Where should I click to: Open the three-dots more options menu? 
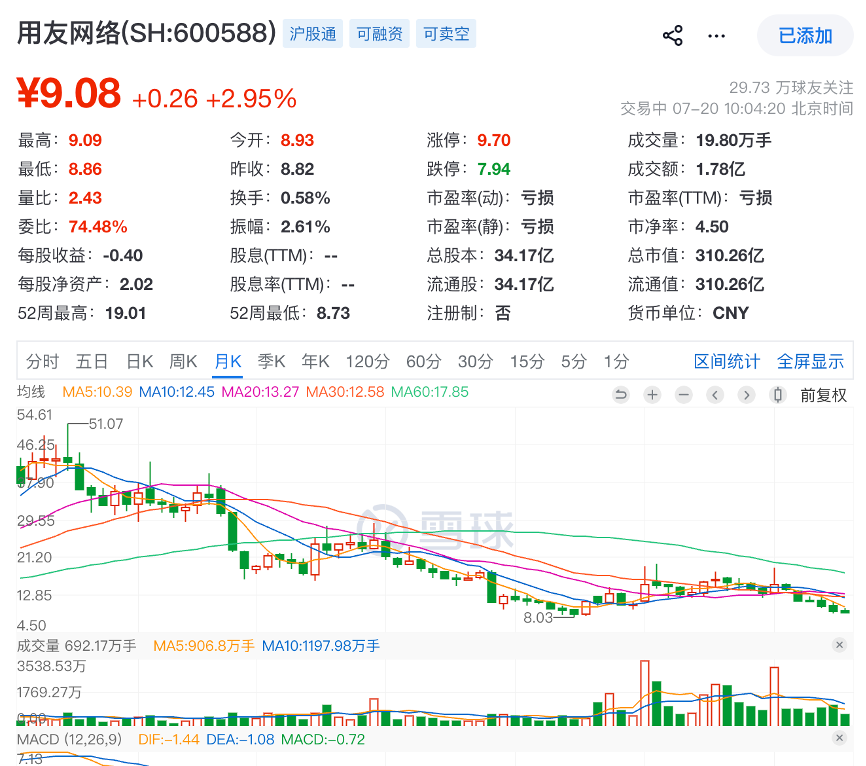716,36
